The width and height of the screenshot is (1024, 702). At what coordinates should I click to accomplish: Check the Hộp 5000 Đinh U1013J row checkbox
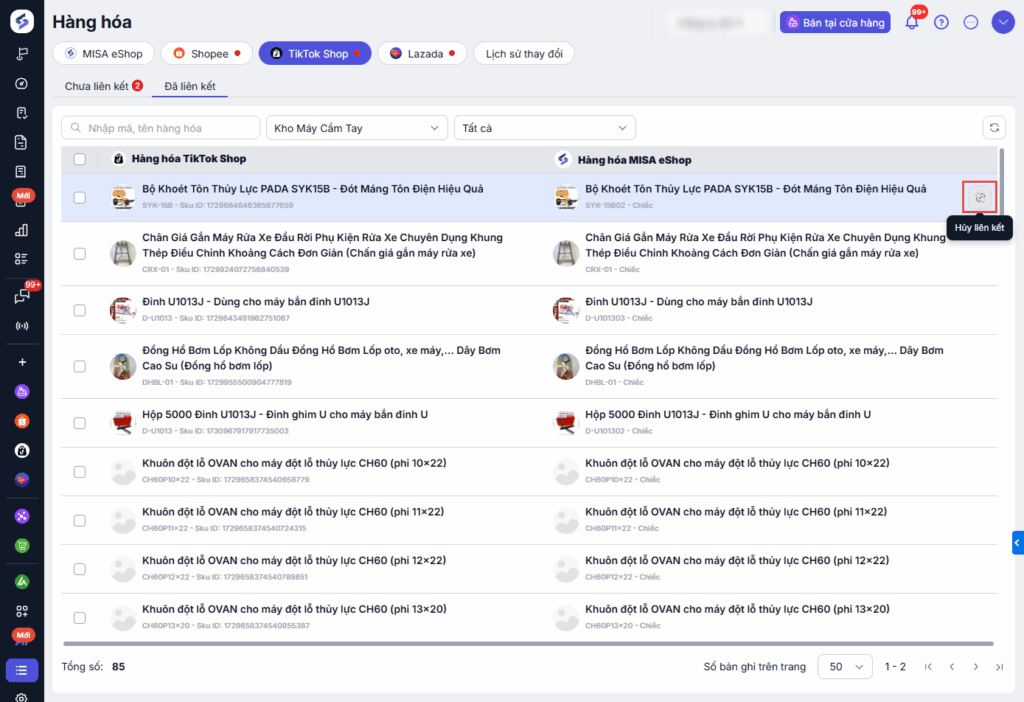pyautogui.click(x=80, y=423)
